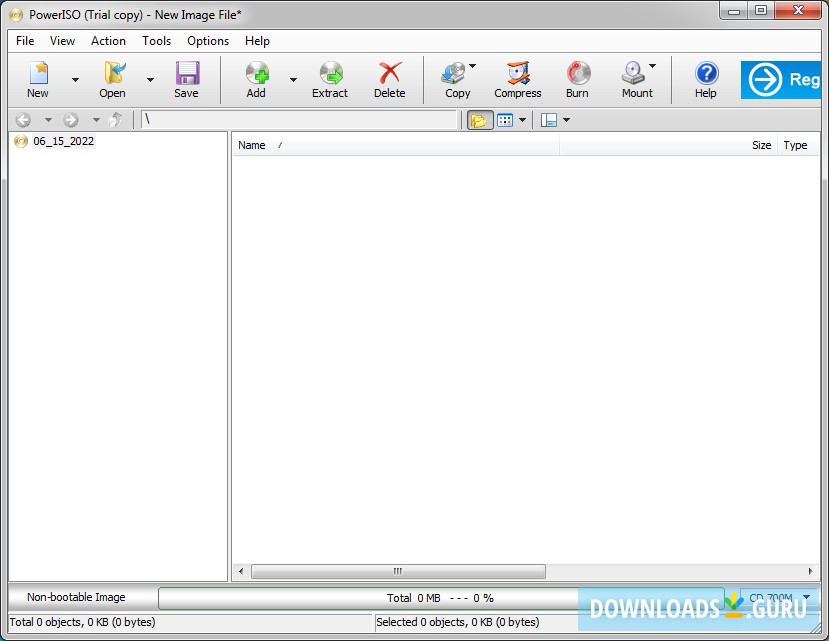Screen dimensions: 829x641
Task: Open the View menu
Action: click(62, 41)
